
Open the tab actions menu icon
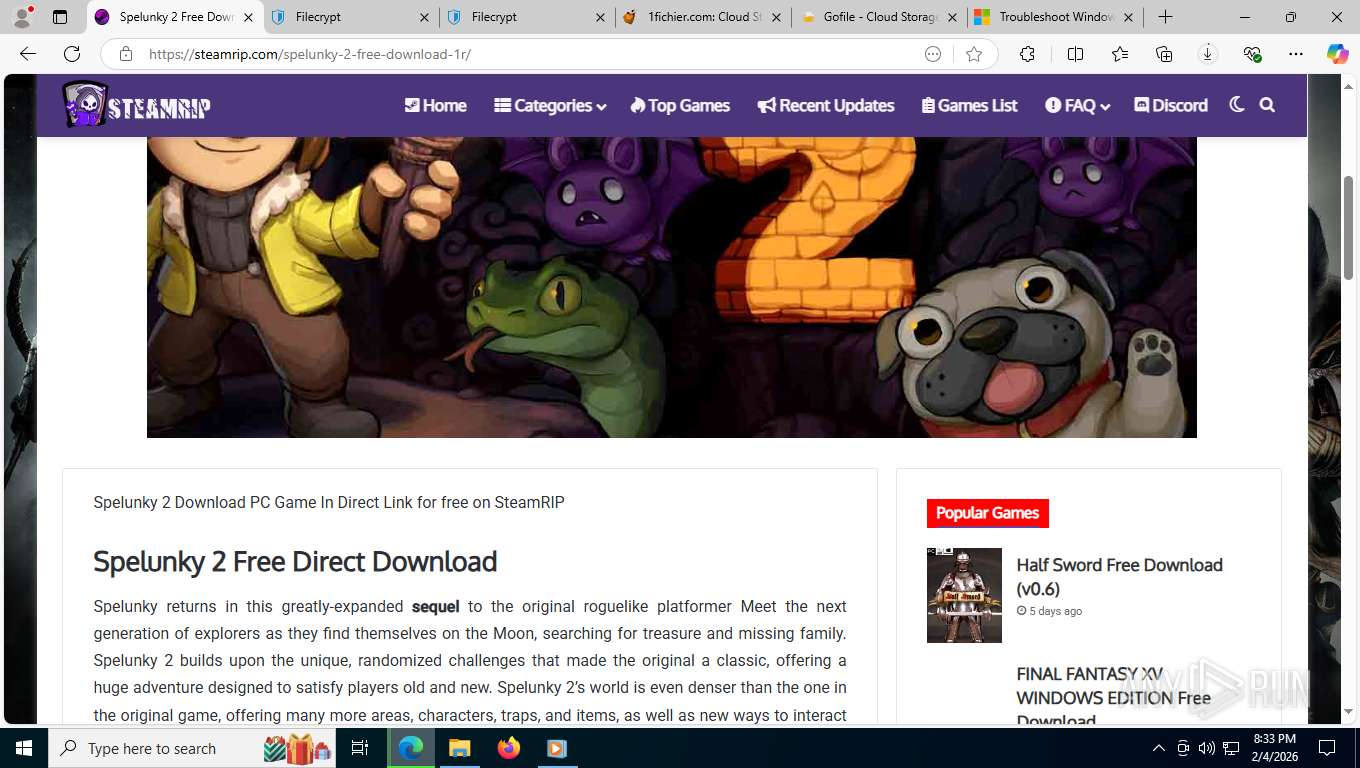(x=60, y=17)
